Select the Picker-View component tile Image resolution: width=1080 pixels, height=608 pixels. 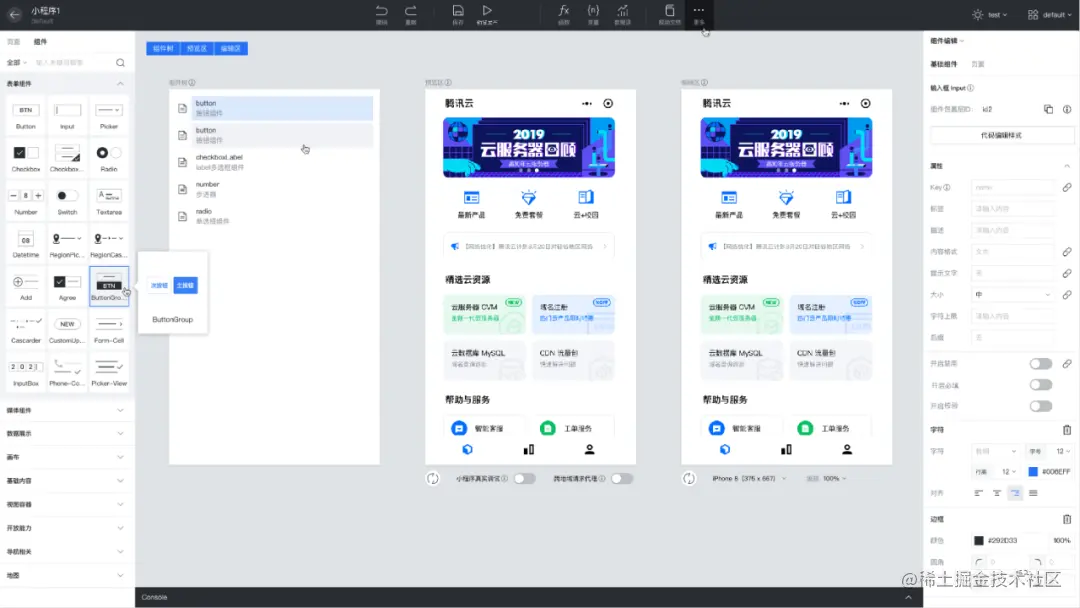pyautogui.click(x=109, y=373)
